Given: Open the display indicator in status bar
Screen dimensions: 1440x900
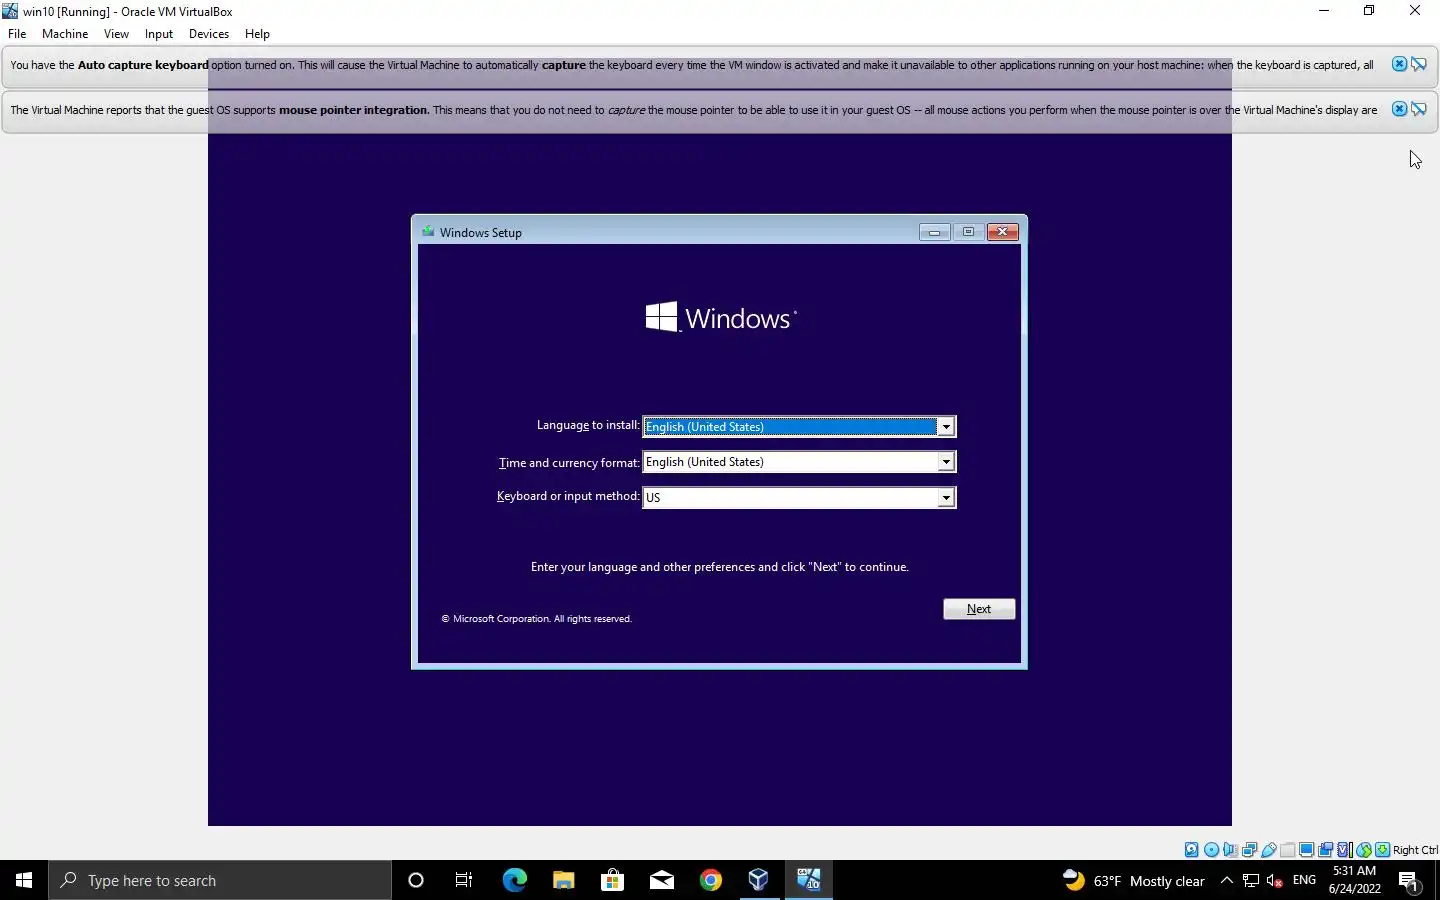Looking at the screenshot, I should pyautogui.click(x=1306, y=850).
